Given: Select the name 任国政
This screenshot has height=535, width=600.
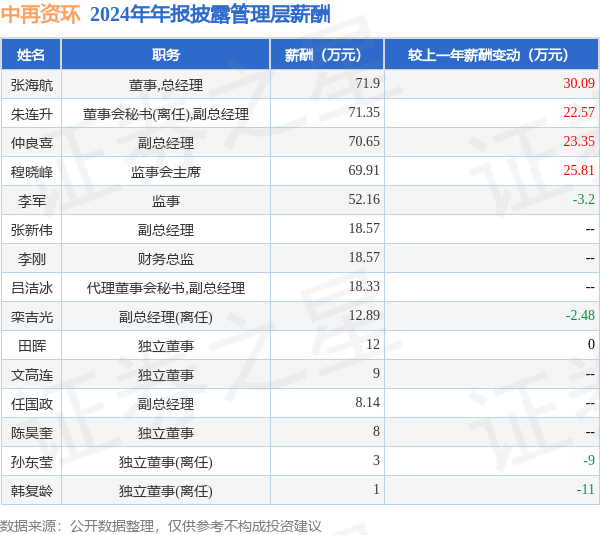Looking at the screenshot, I should [x=32, y=404].
